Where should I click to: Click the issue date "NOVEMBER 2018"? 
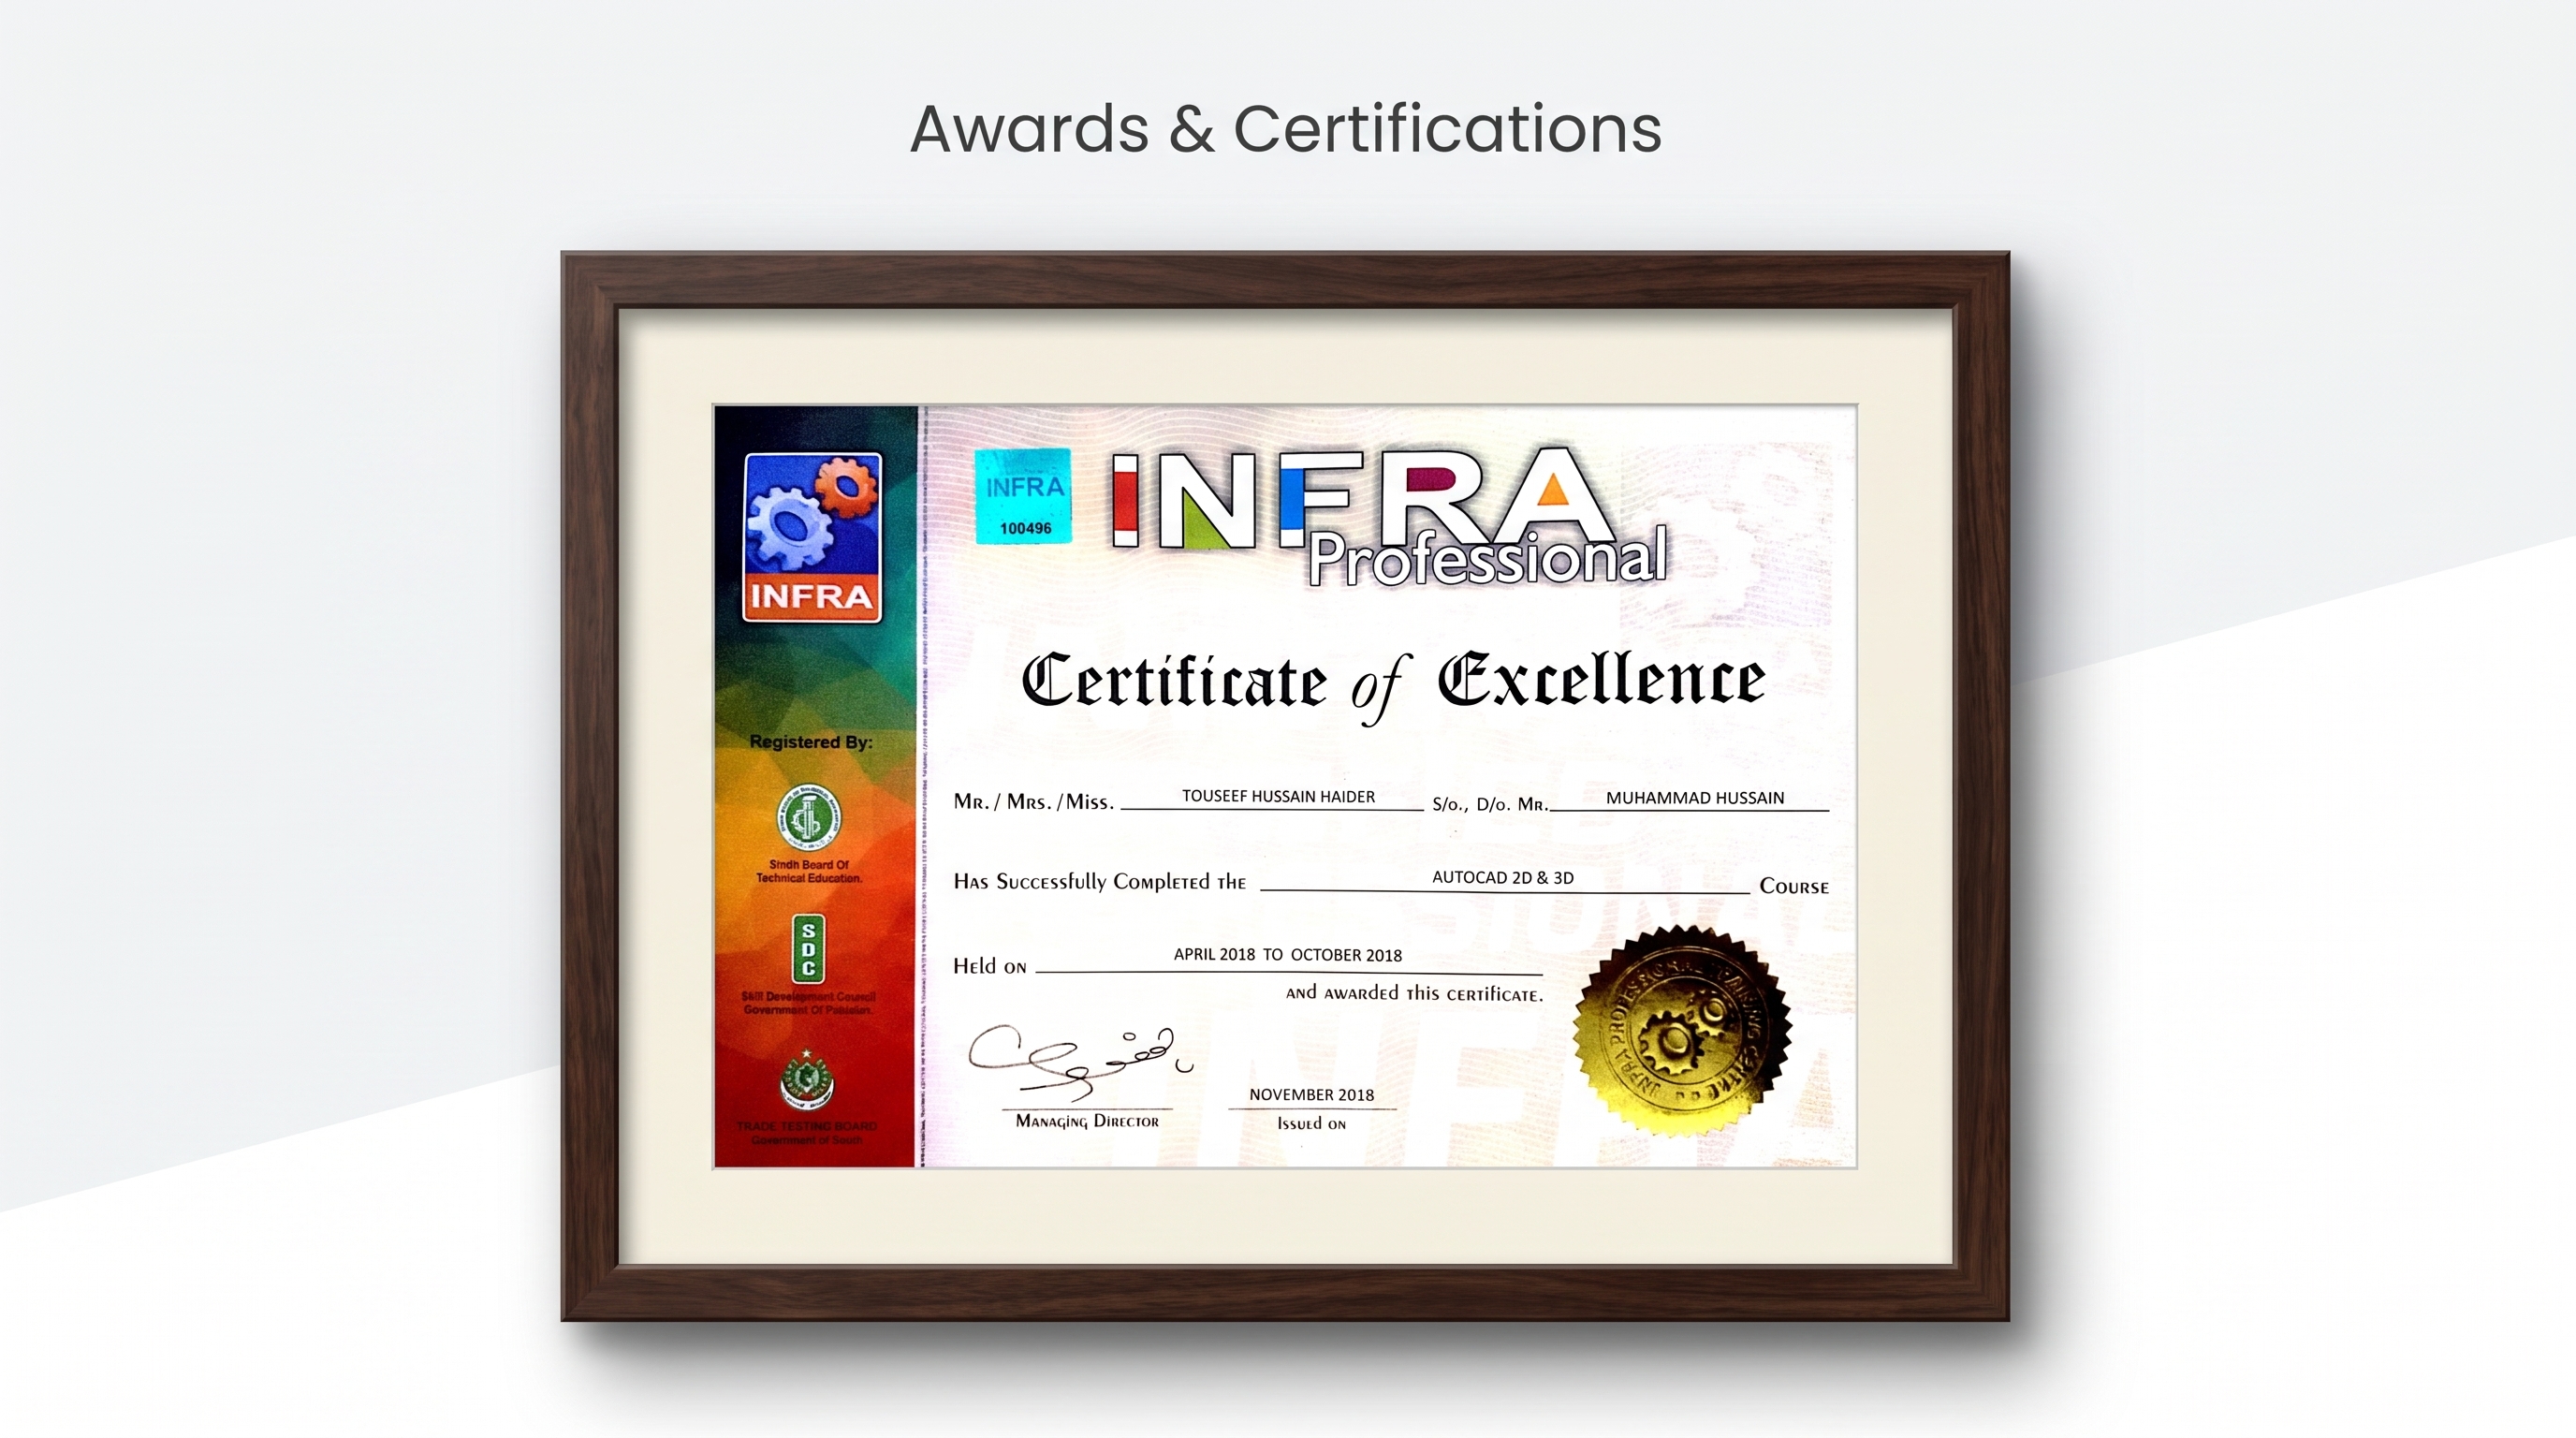point(1311,1094)
